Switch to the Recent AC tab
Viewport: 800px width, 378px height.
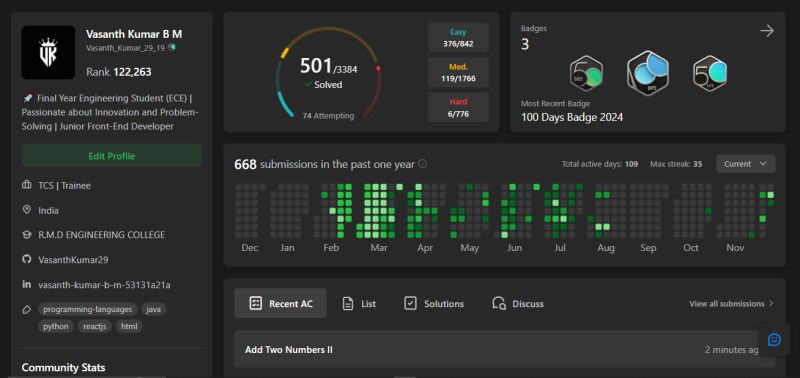pyautogui.click(x=280, y=304)
